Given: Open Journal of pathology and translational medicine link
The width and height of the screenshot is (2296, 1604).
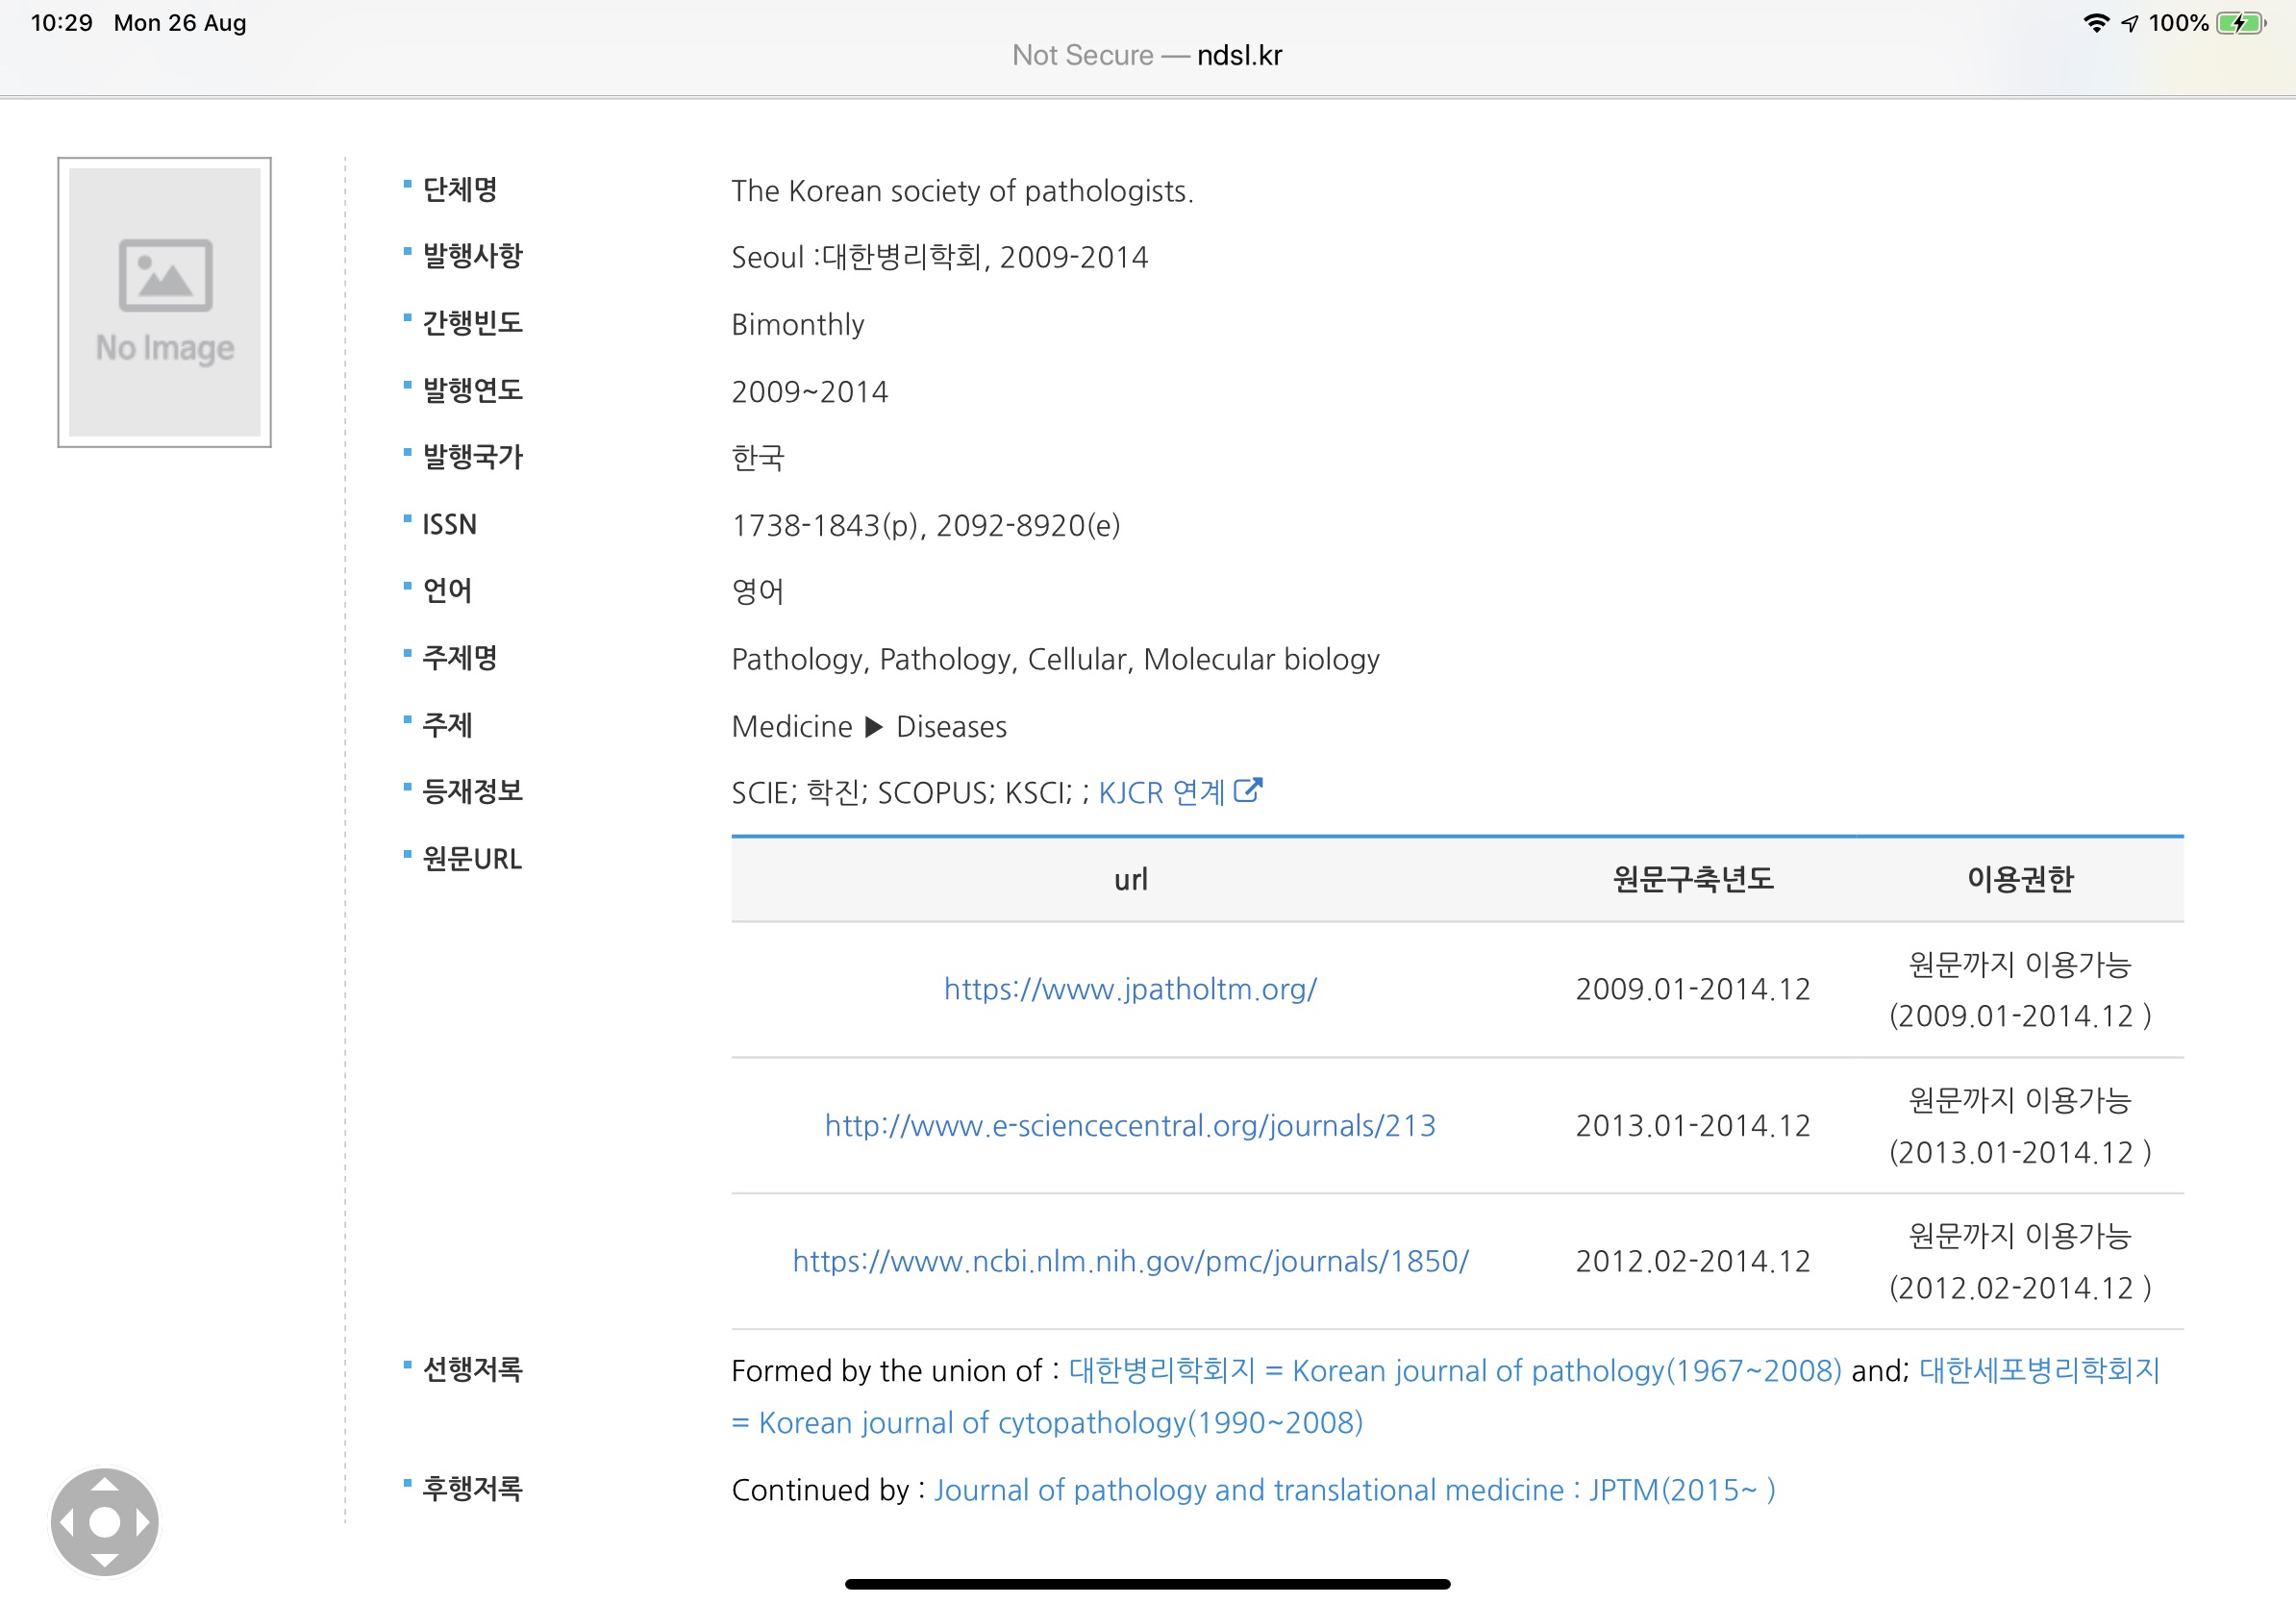Looking at the screenshot, I should tap(1353, 1490).
